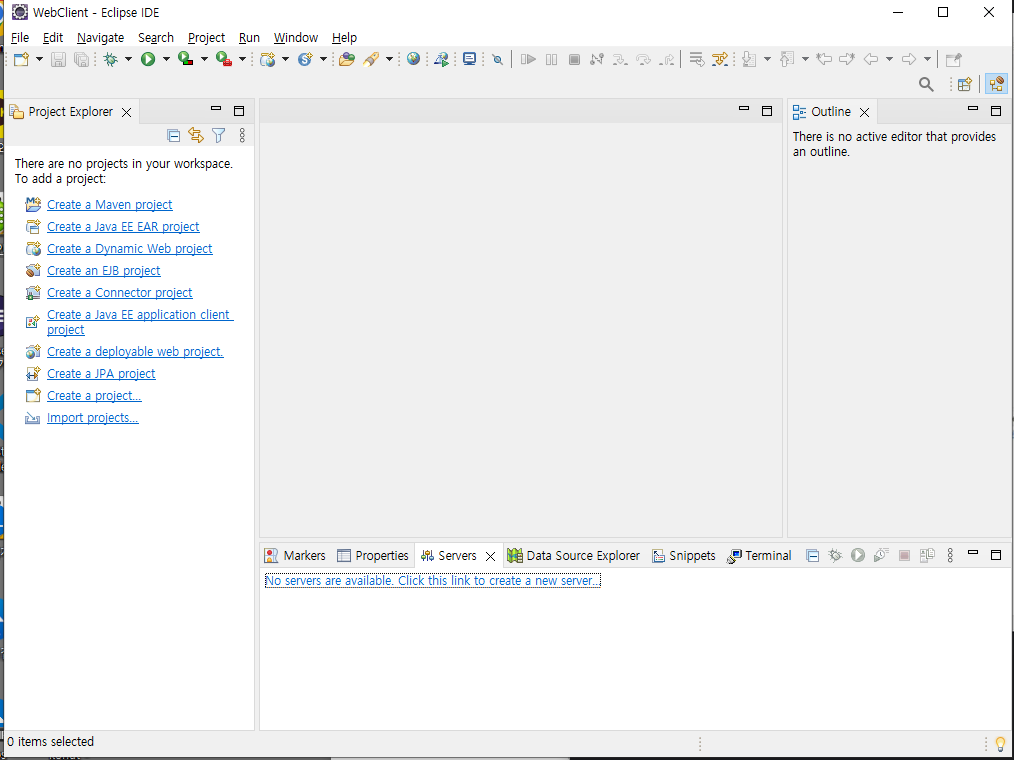Click the Debug bug icon in main toolbar
Screen dimensions: 1014x760
tap(111, 60)
